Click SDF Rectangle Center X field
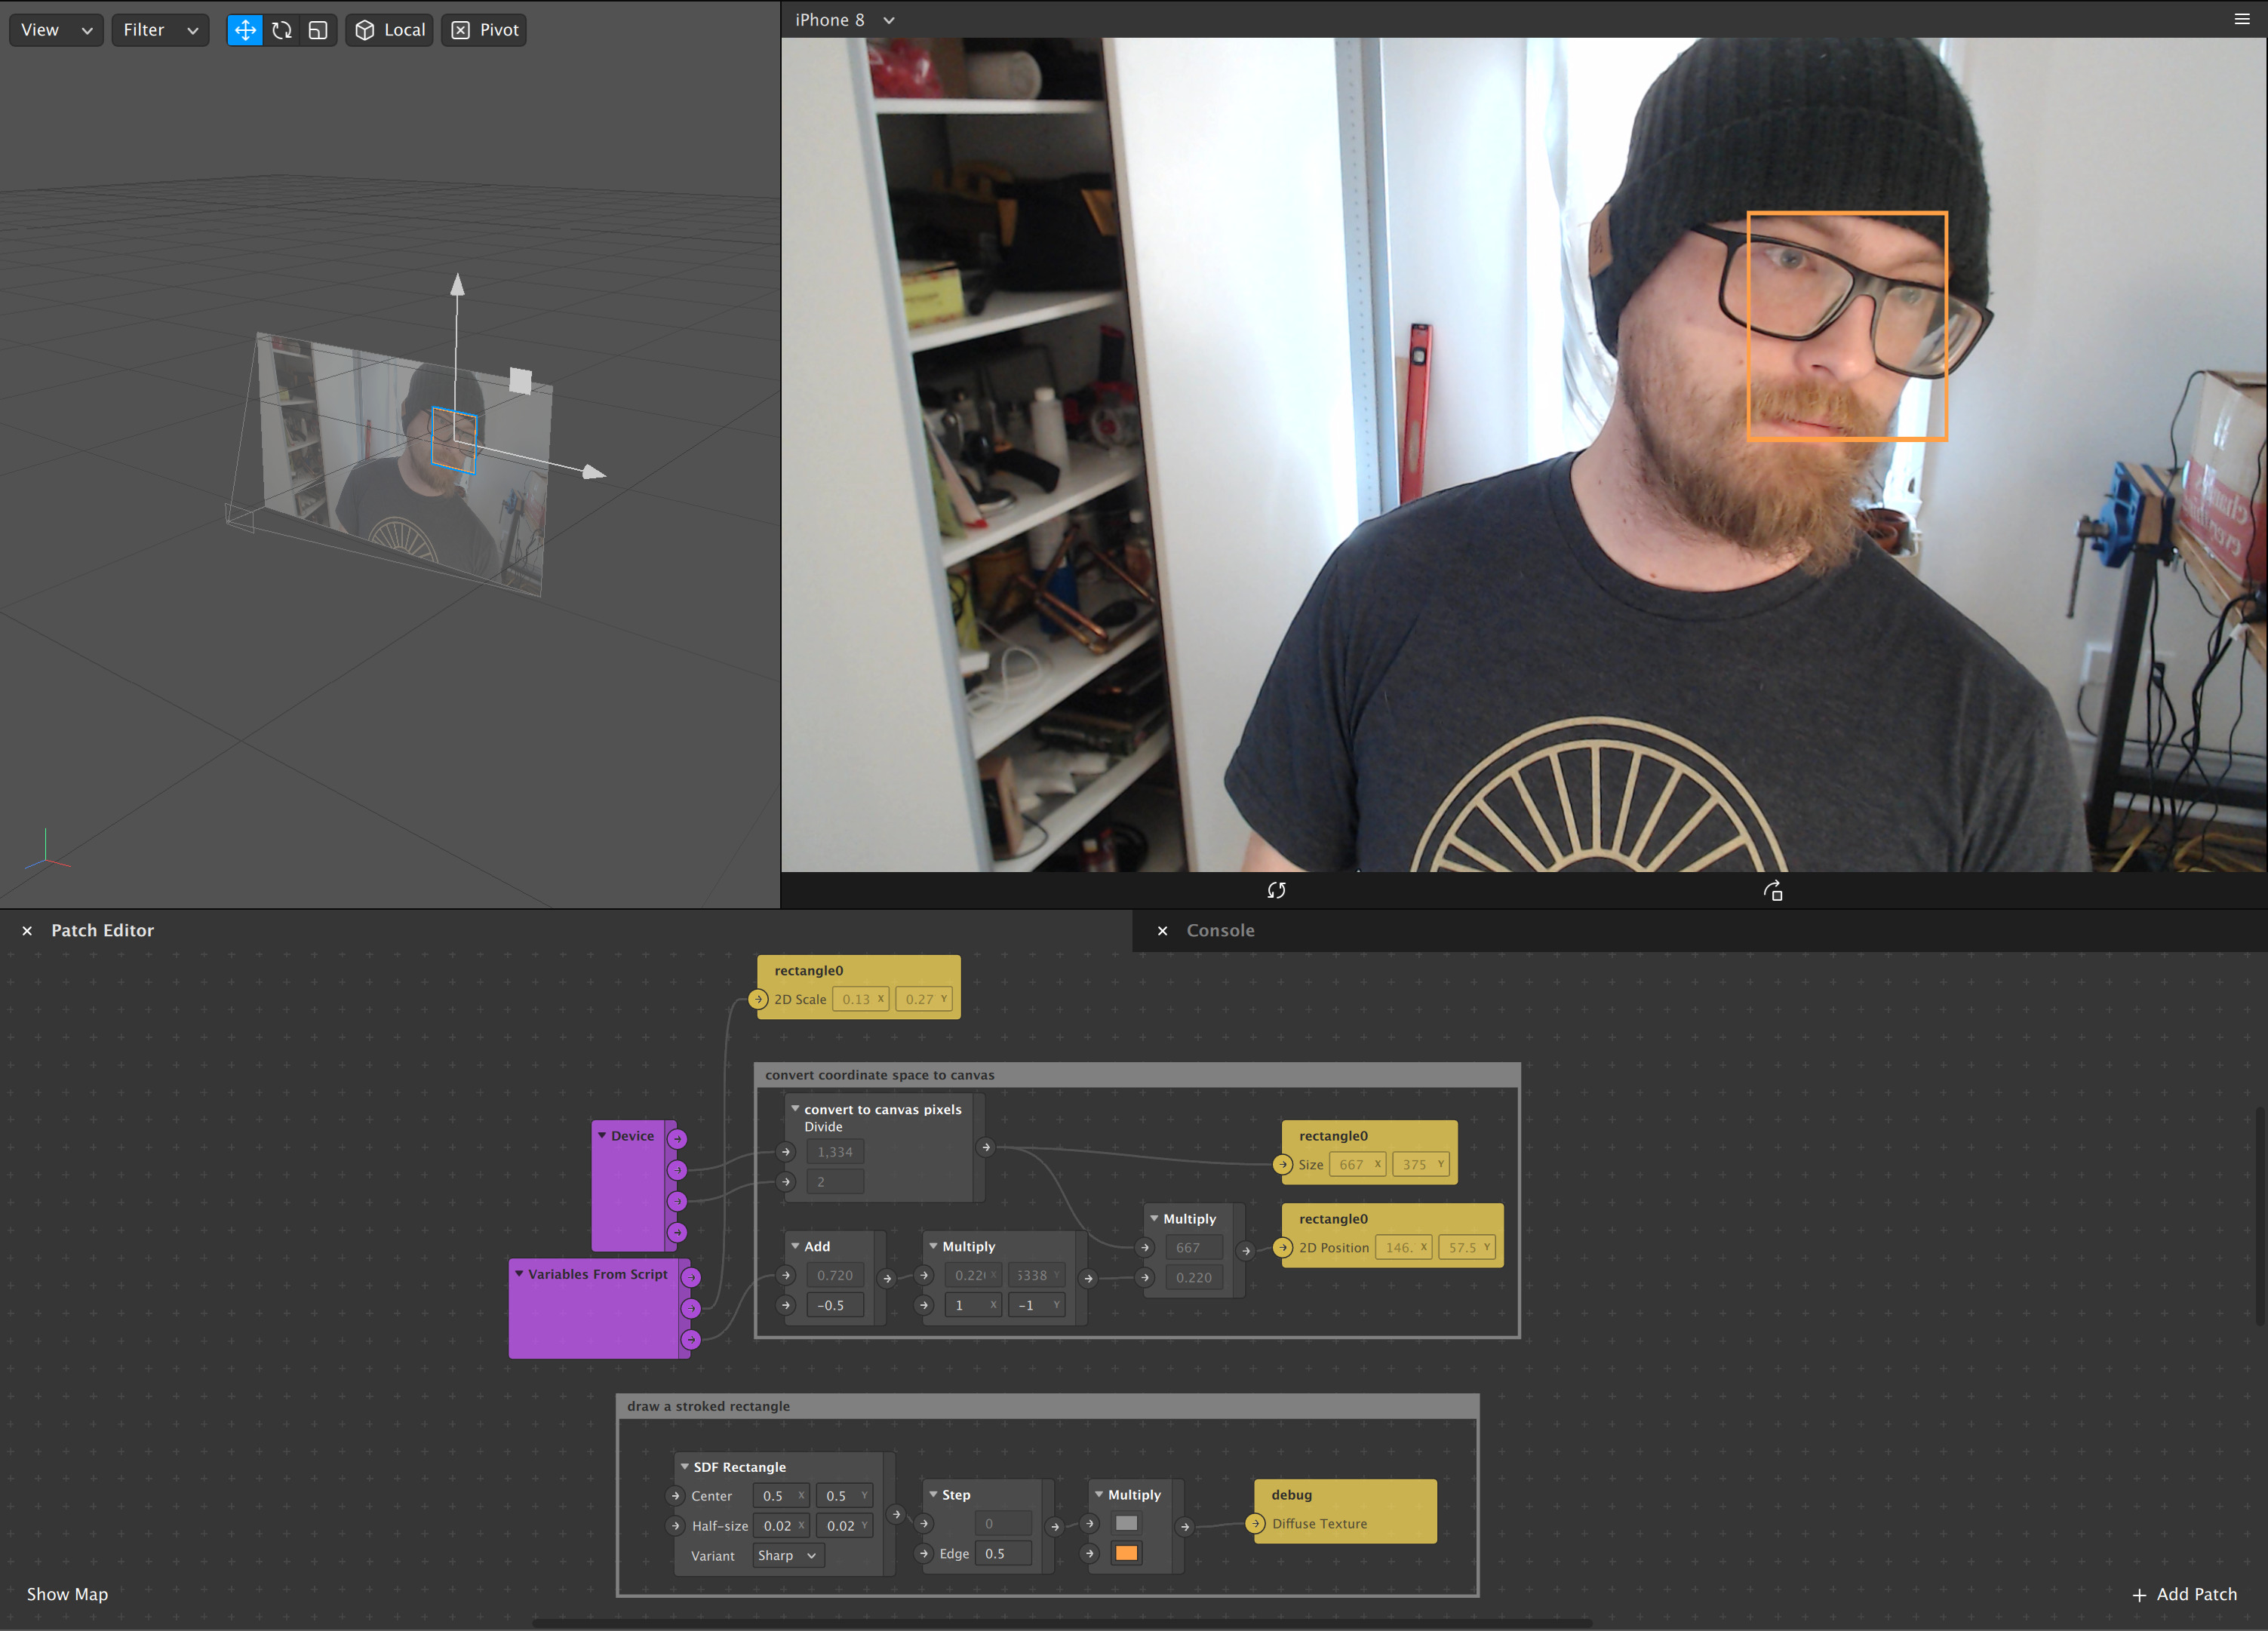The image size is (2268, 1631). 780,1496
